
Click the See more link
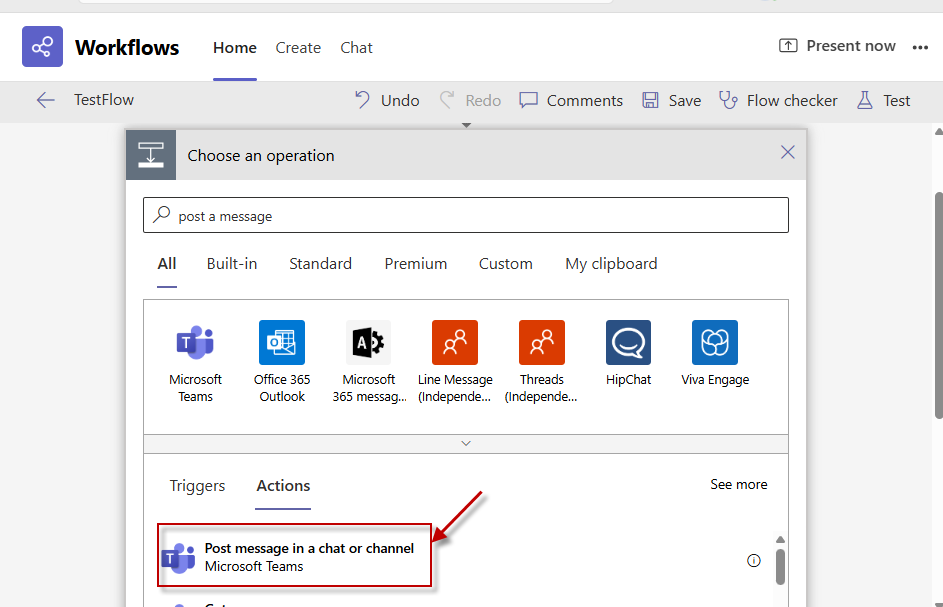(x=738, y=485)
